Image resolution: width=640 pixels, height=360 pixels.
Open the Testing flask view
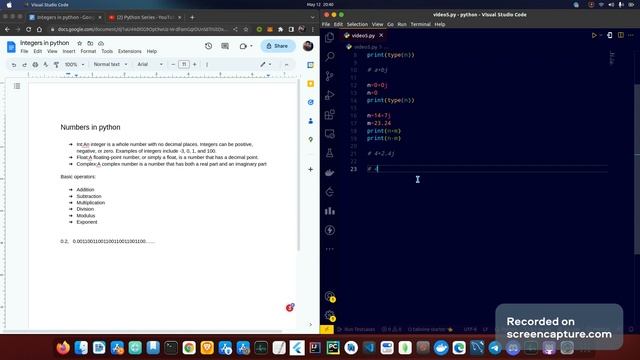pos(329,153)
